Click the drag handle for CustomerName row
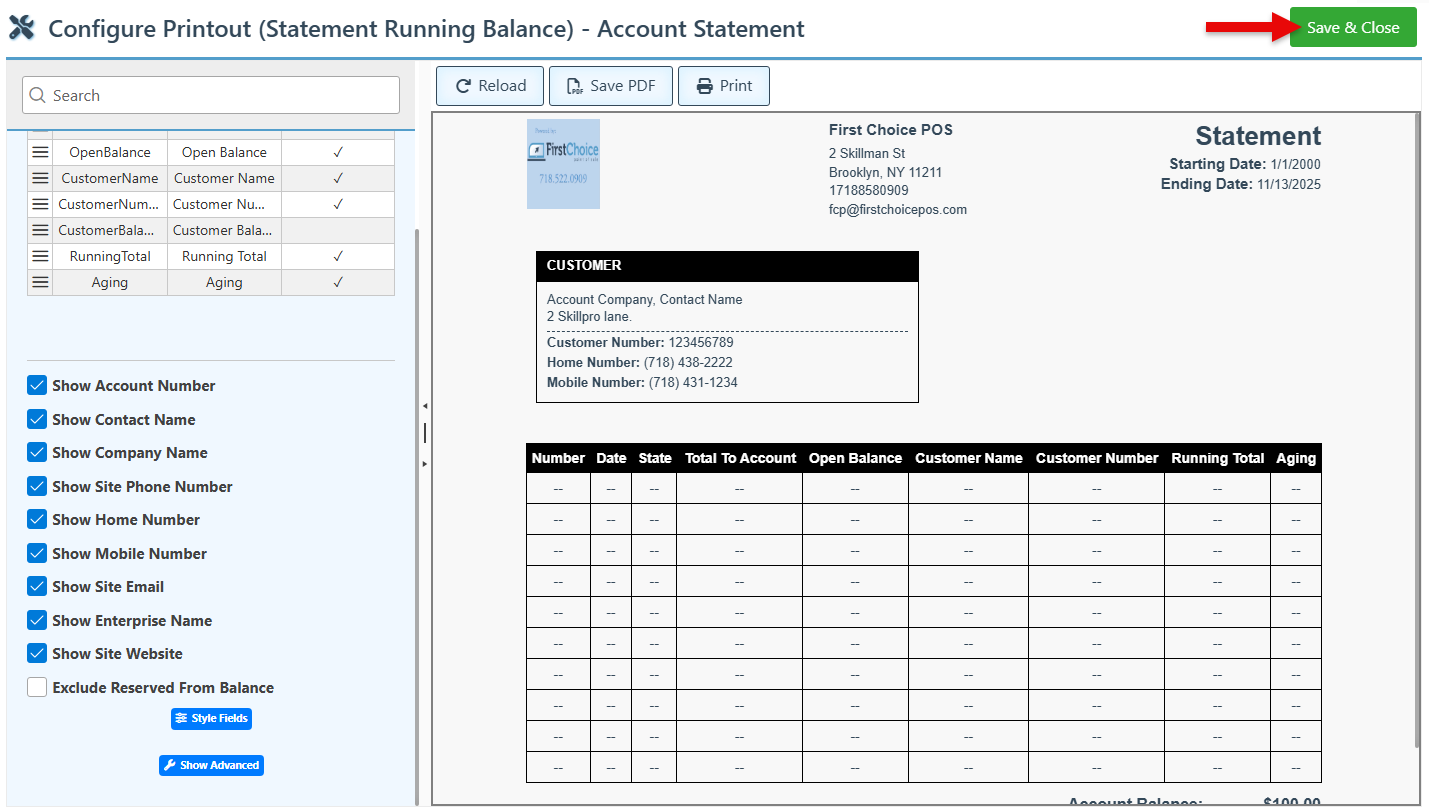Image resolution: width=1429 pixels, height=810 pixels. click(x=40, y=178)
